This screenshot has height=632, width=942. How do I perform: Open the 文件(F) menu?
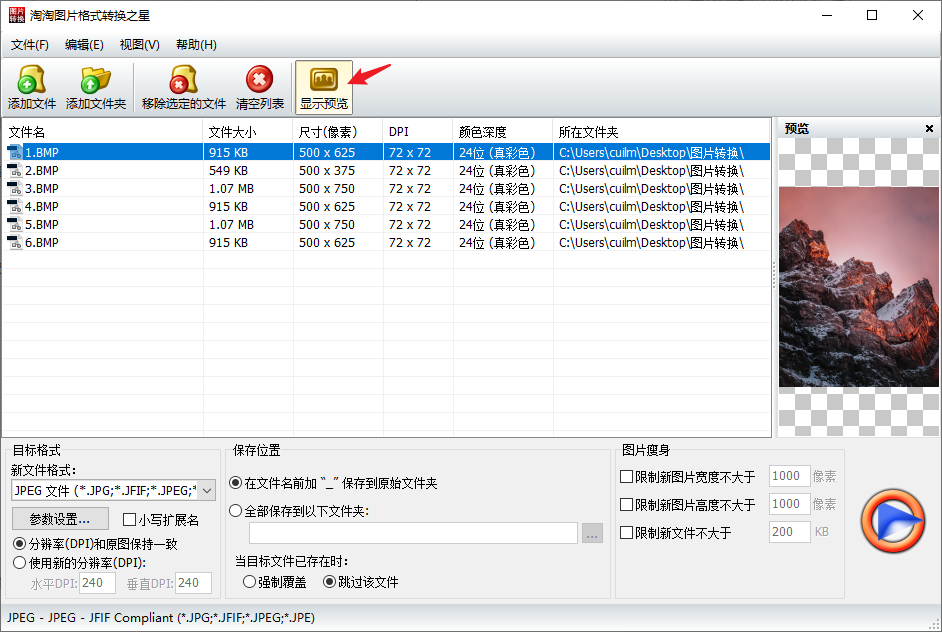(x=29, y=44)
